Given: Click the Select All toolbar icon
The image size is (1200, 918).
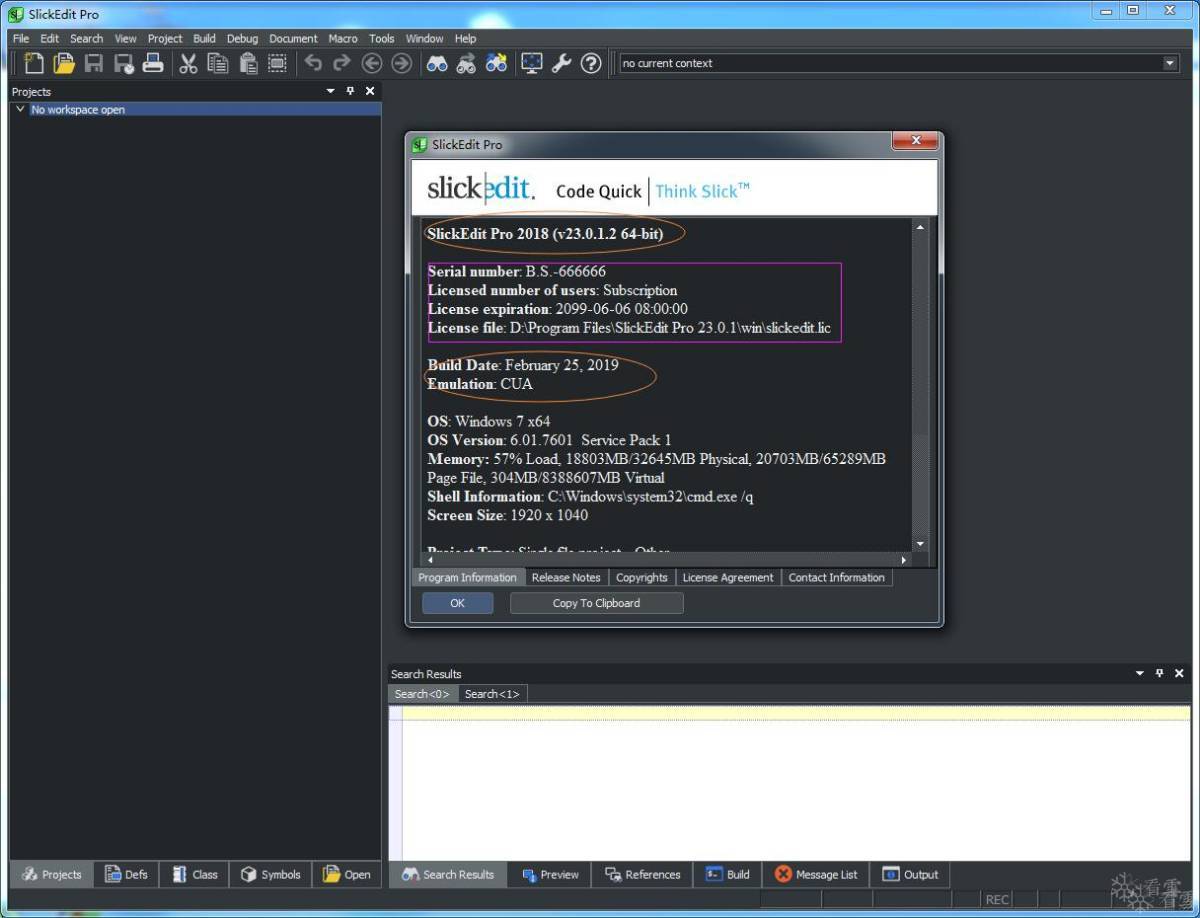Looking at the screenshot, I should [277, 63].
